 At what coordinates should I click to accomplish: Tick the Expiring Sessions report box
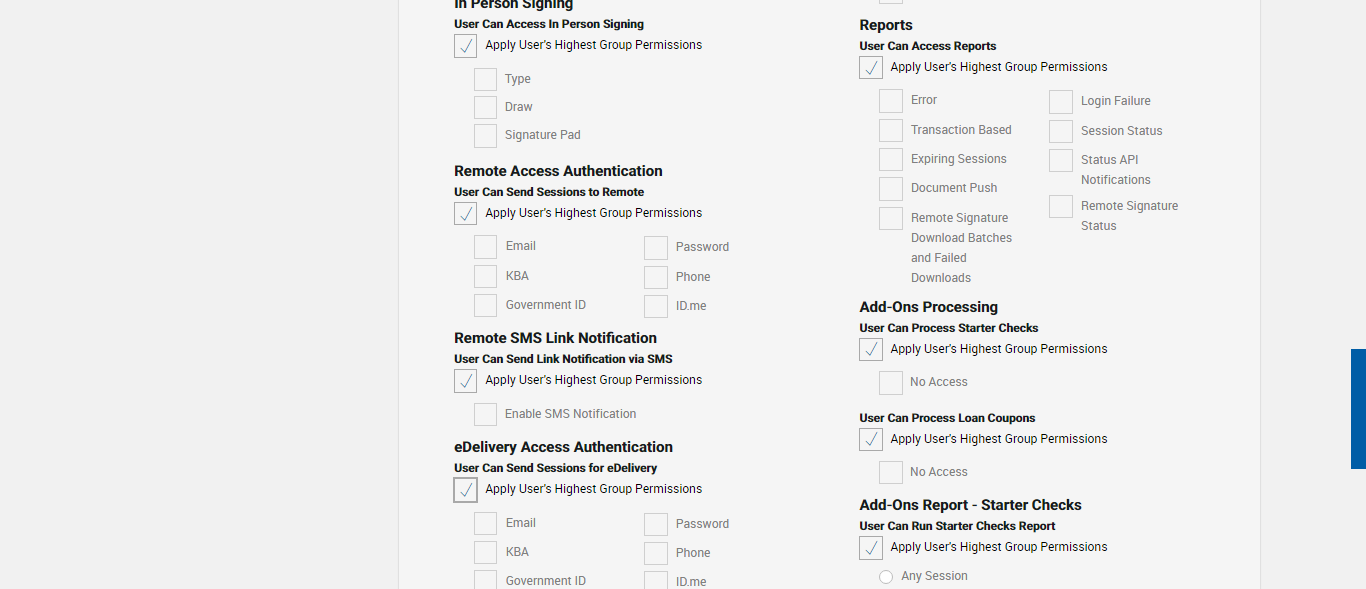point(891,160)
